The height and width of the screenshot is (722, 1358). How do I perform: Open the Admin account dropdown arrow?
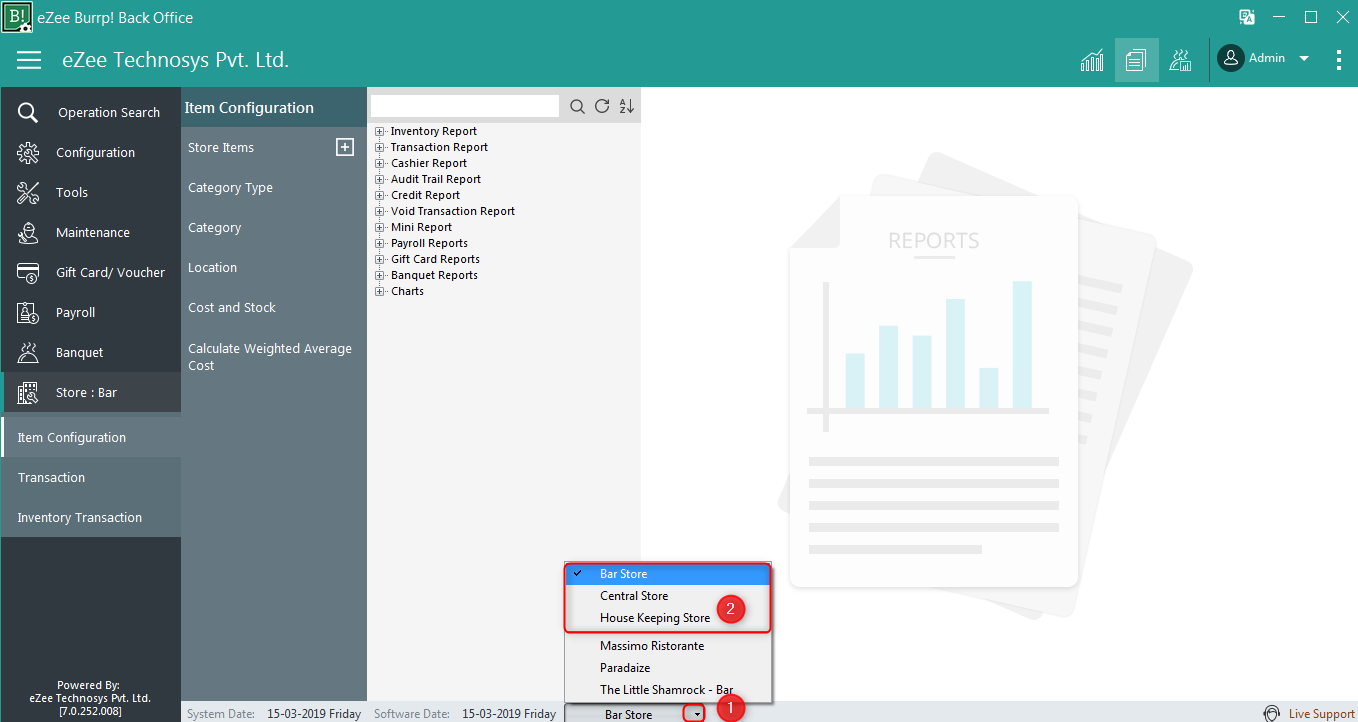point(1304,59)
